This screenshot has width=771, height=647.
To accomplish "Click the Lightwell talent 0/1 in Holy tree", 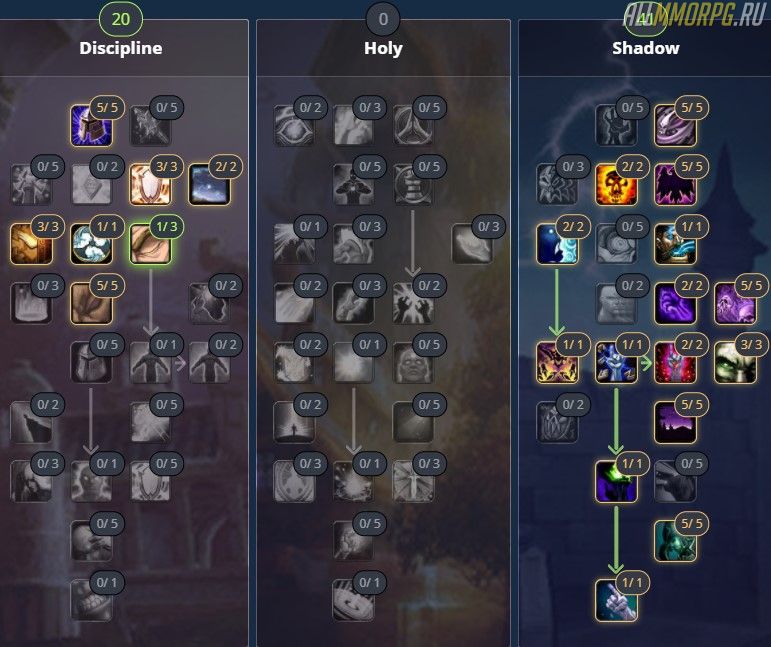I will (353, 363).
